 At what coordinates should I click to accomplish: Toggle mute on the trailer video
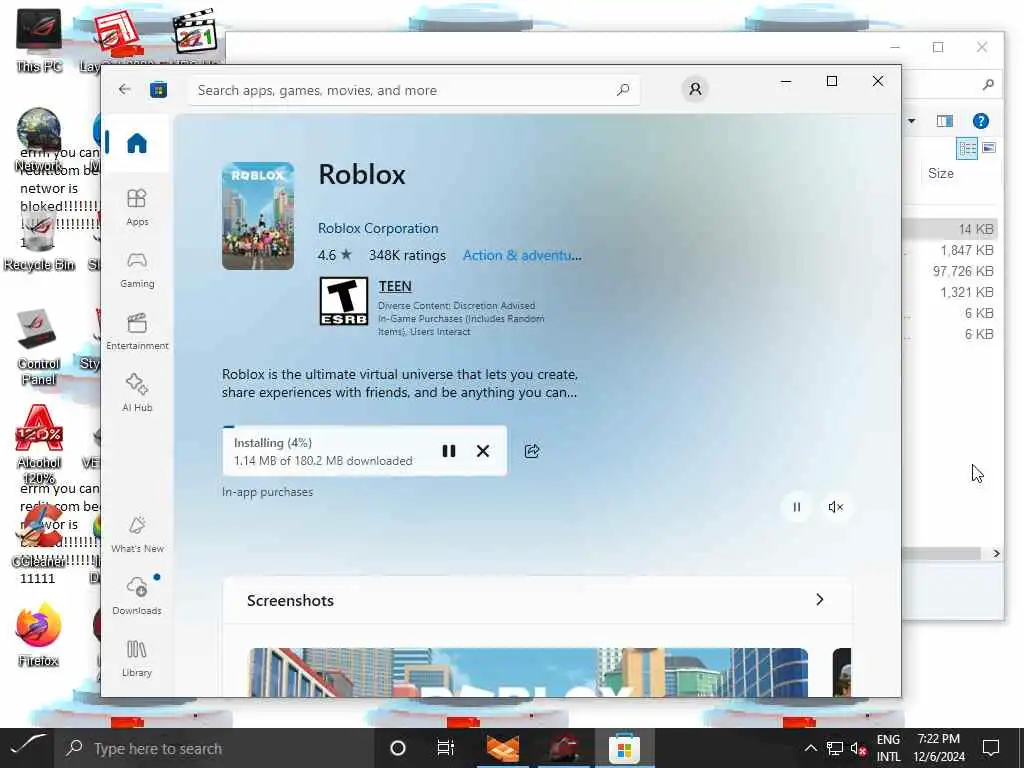(836, 507)
